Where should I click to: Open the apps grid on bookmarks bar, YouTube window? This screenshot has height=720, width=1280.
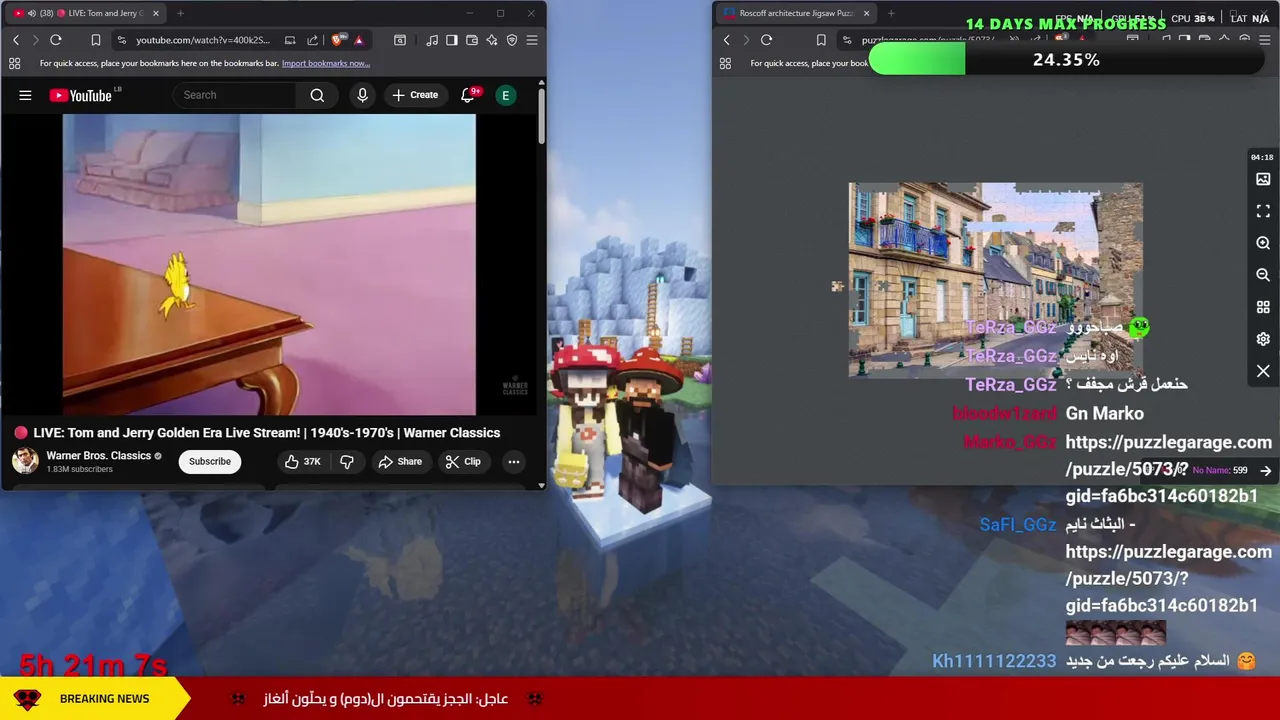pyautogui.click(x=14, y=63)
